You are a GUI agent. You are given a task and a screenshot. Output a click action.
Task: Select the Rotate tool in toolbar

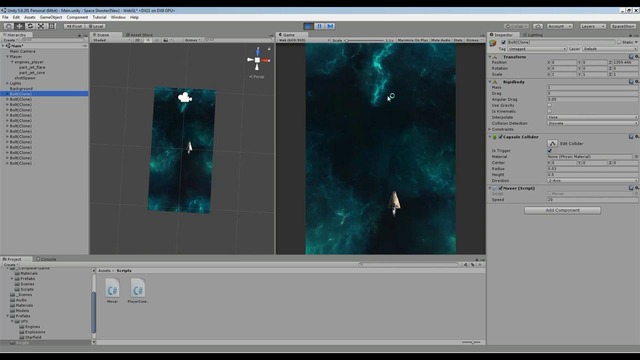[x=30, y=26]
